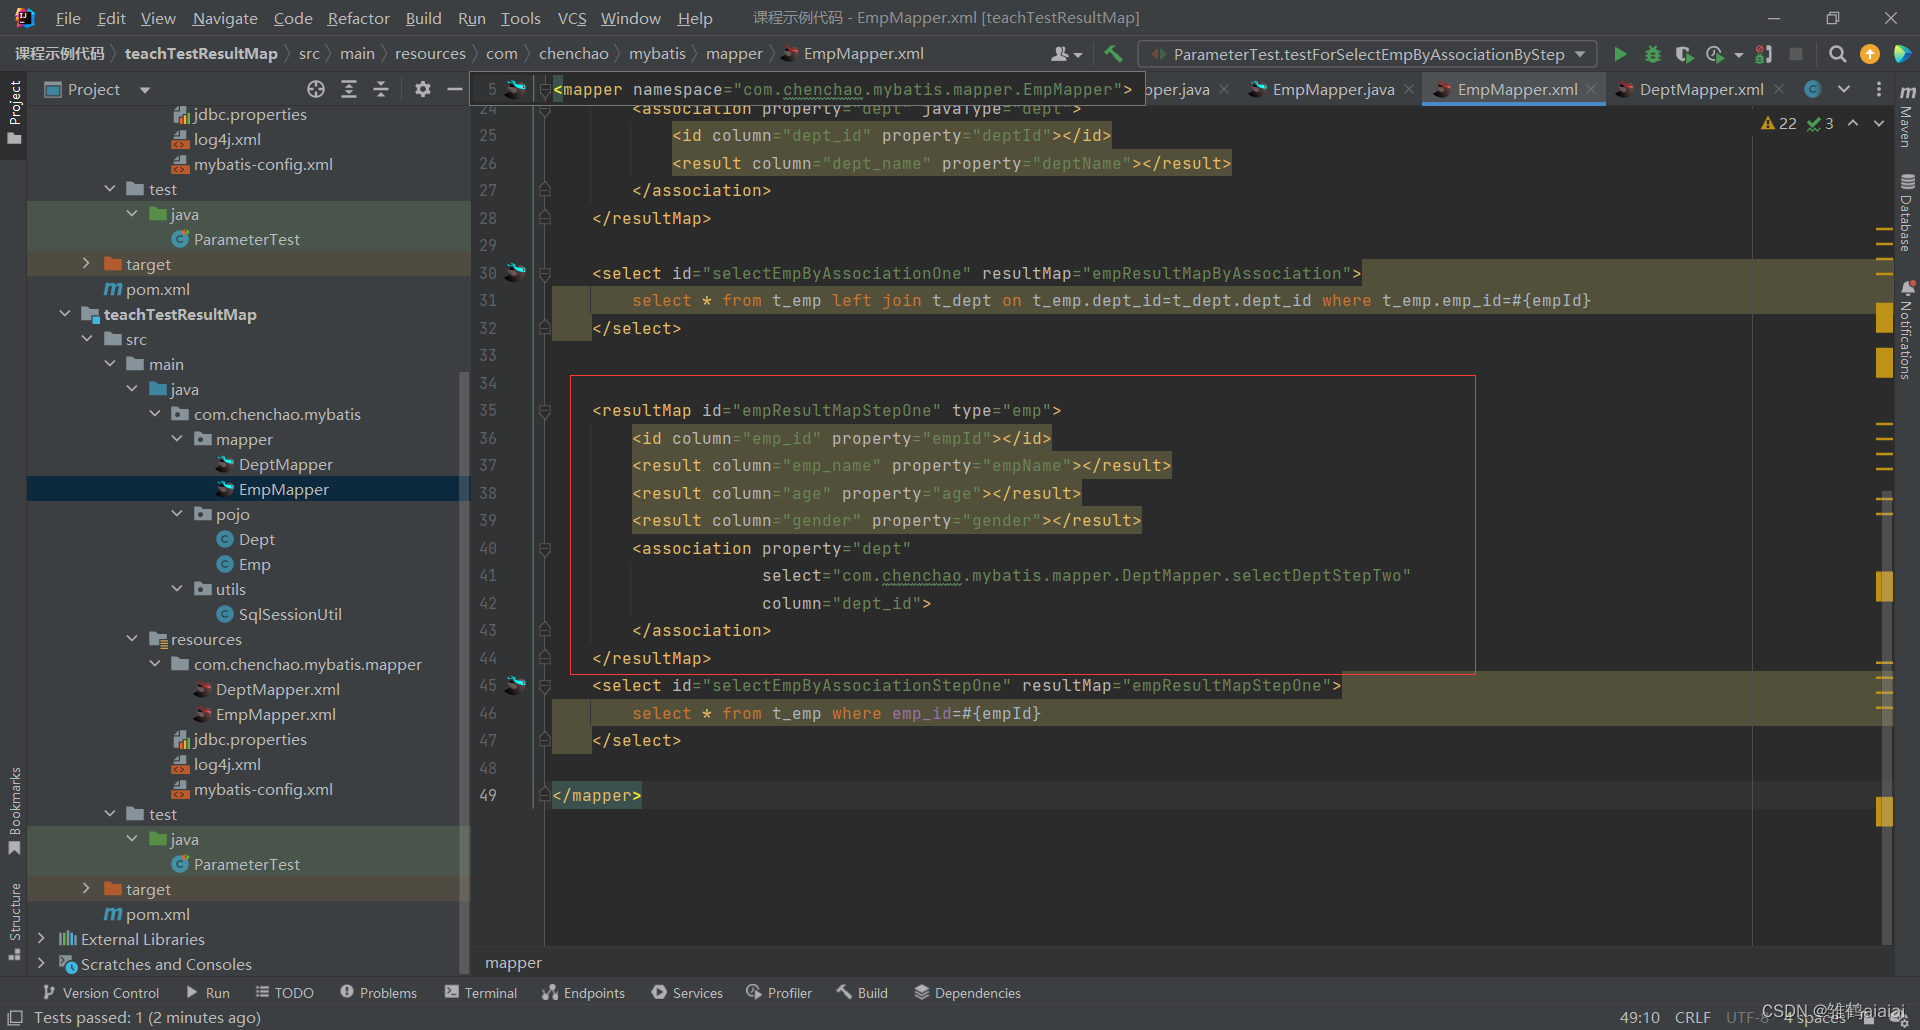Click the Build project hammer icon
The image size is (1920, 1030).
tap(1113, 54)
